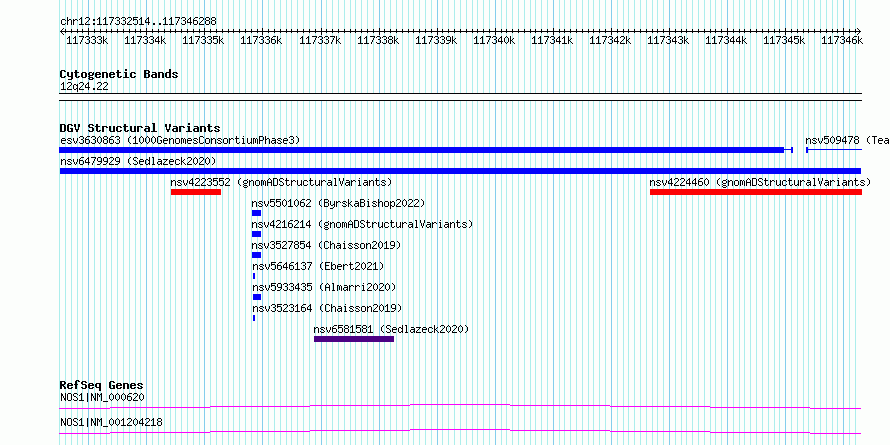
Task: Select nsv5501062 ByrskaBishop2022 label
Action: coord(338,204)
